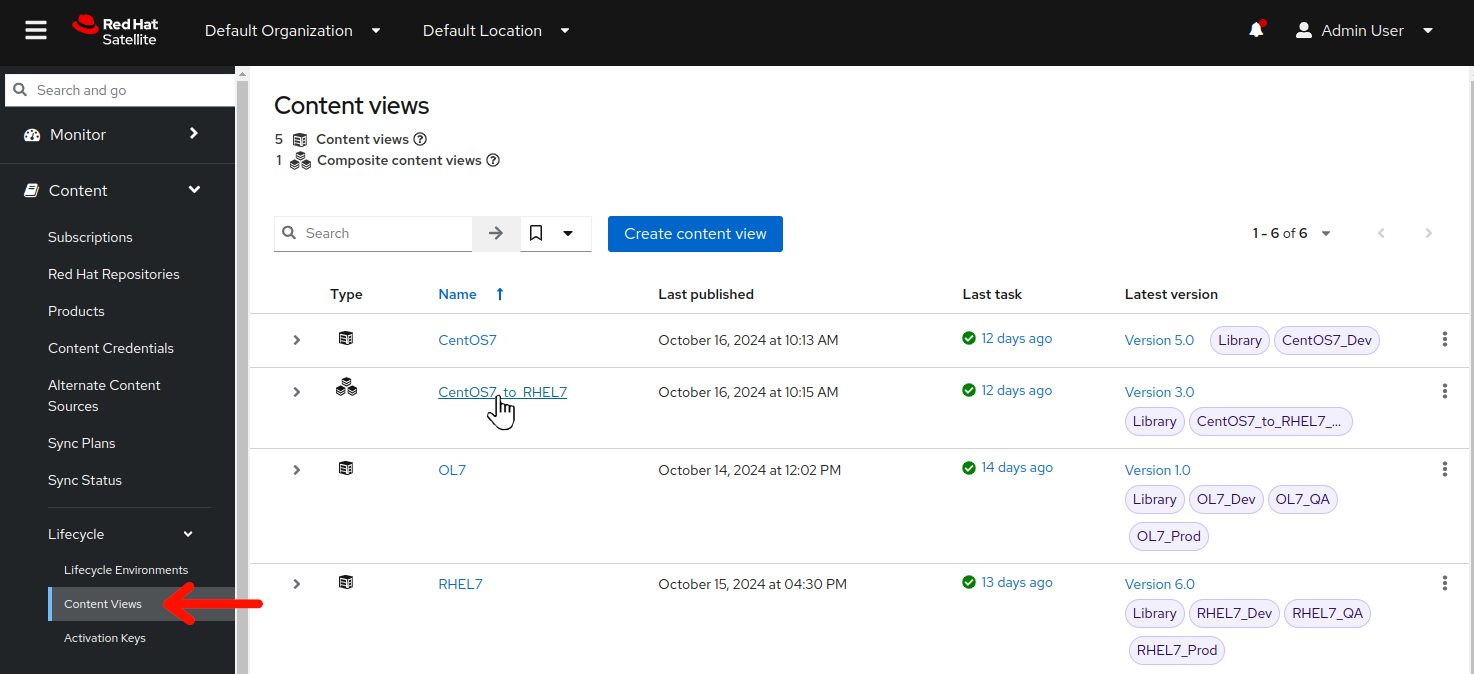Click the bookmark icon beside search
Image resolution: width=1474 pixels, height=674 pixels.
(x=536, y=233)
